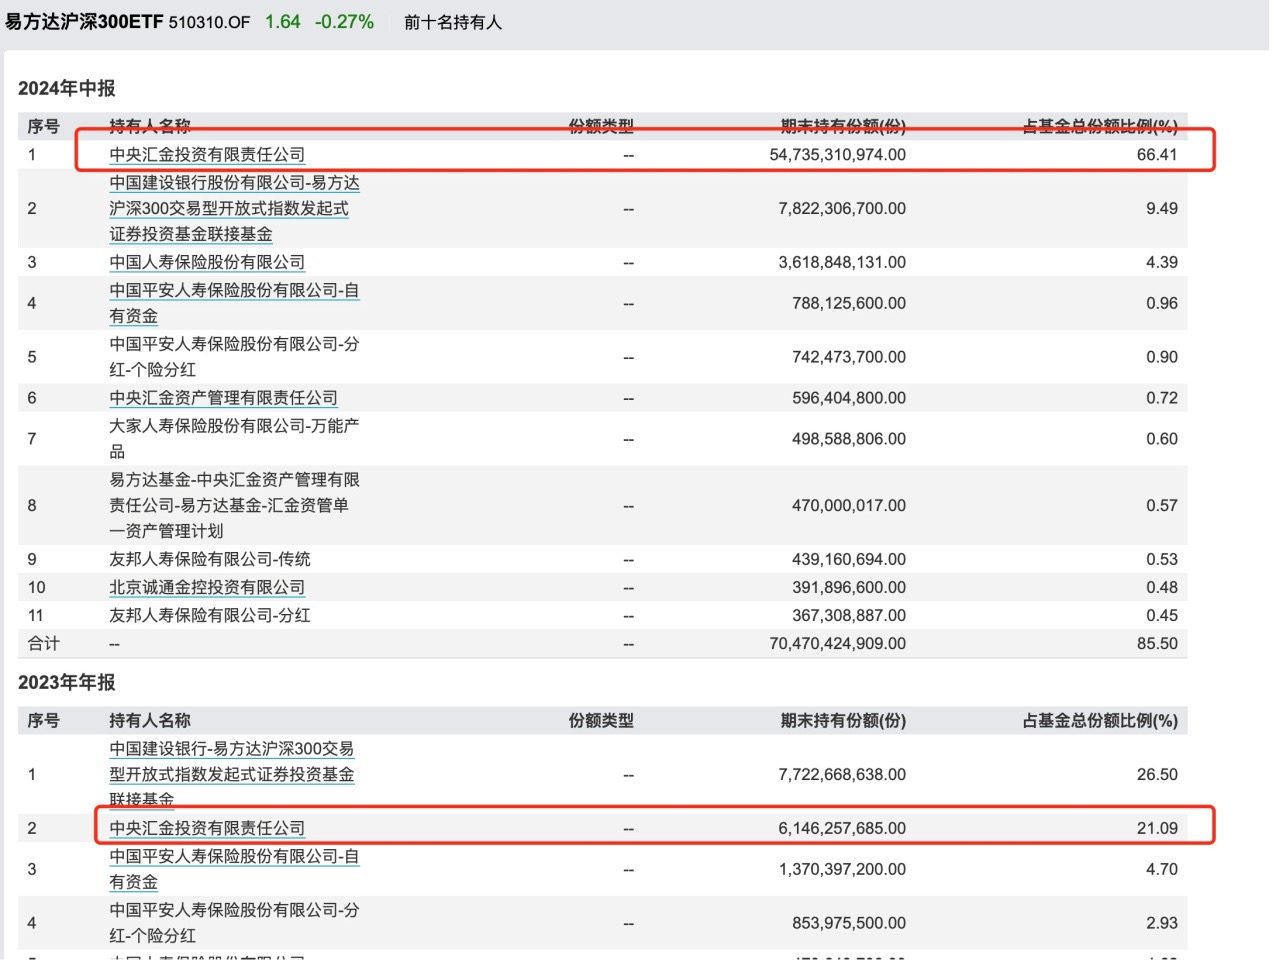
Task: Click the change percentage -0.27%
Action: (344, 22)
